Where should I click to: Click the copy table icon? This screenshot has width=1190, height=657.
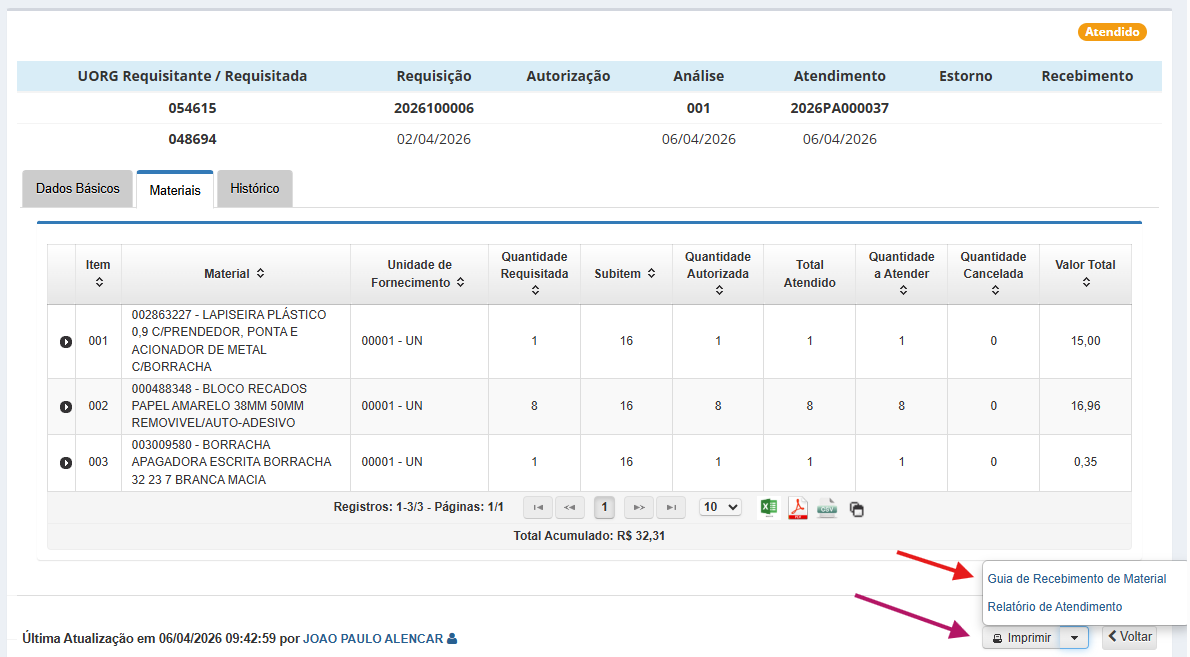(x=857, y=509)
